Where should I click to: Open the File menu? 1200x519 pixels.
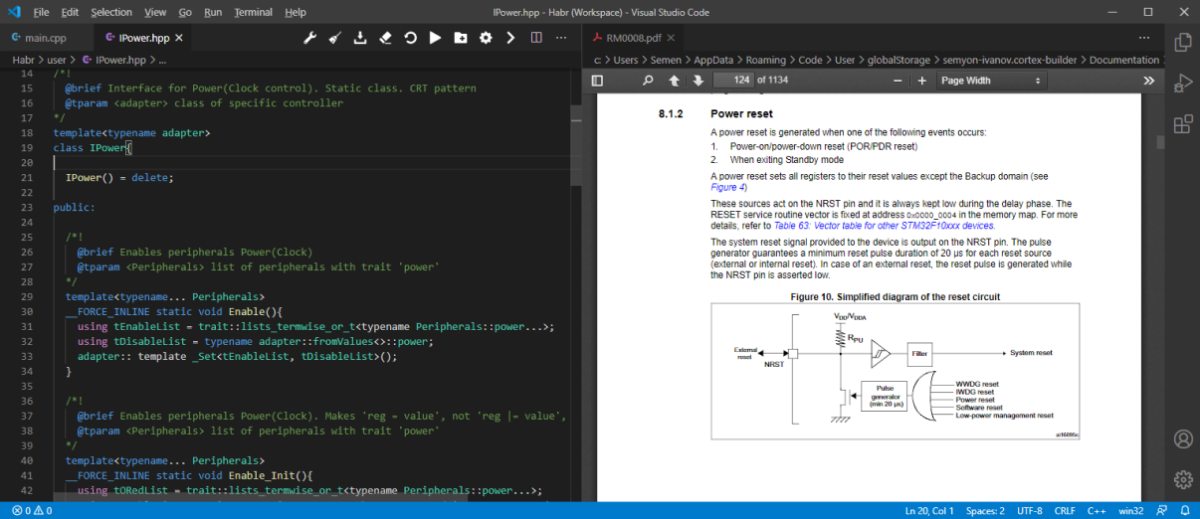(41, 12)
